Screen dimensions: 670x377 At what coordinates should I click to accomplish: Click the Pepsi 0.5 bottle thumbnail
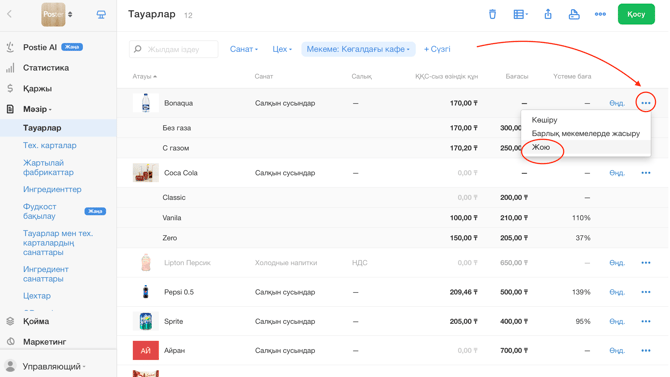145,292
